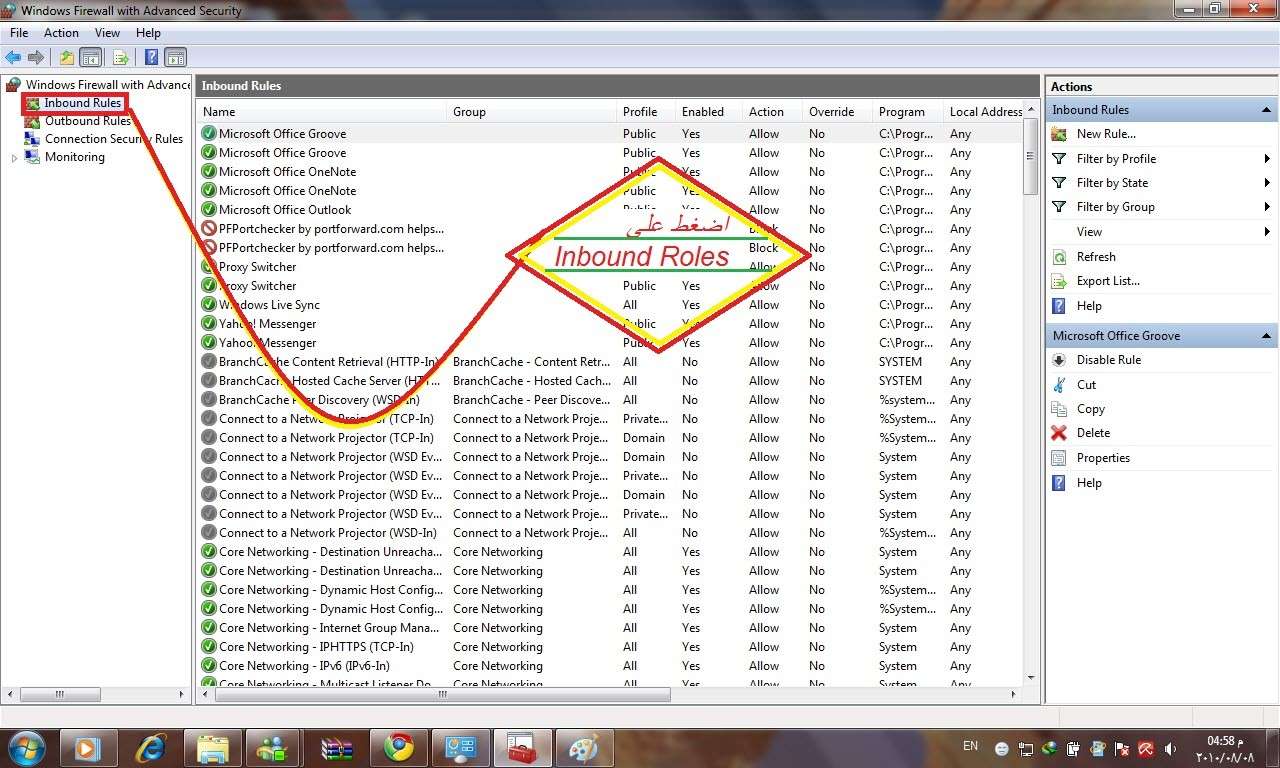Open WinRAR from the taskbar
Viewport: 1280px width, 768px height.
[x=337, y=747]
